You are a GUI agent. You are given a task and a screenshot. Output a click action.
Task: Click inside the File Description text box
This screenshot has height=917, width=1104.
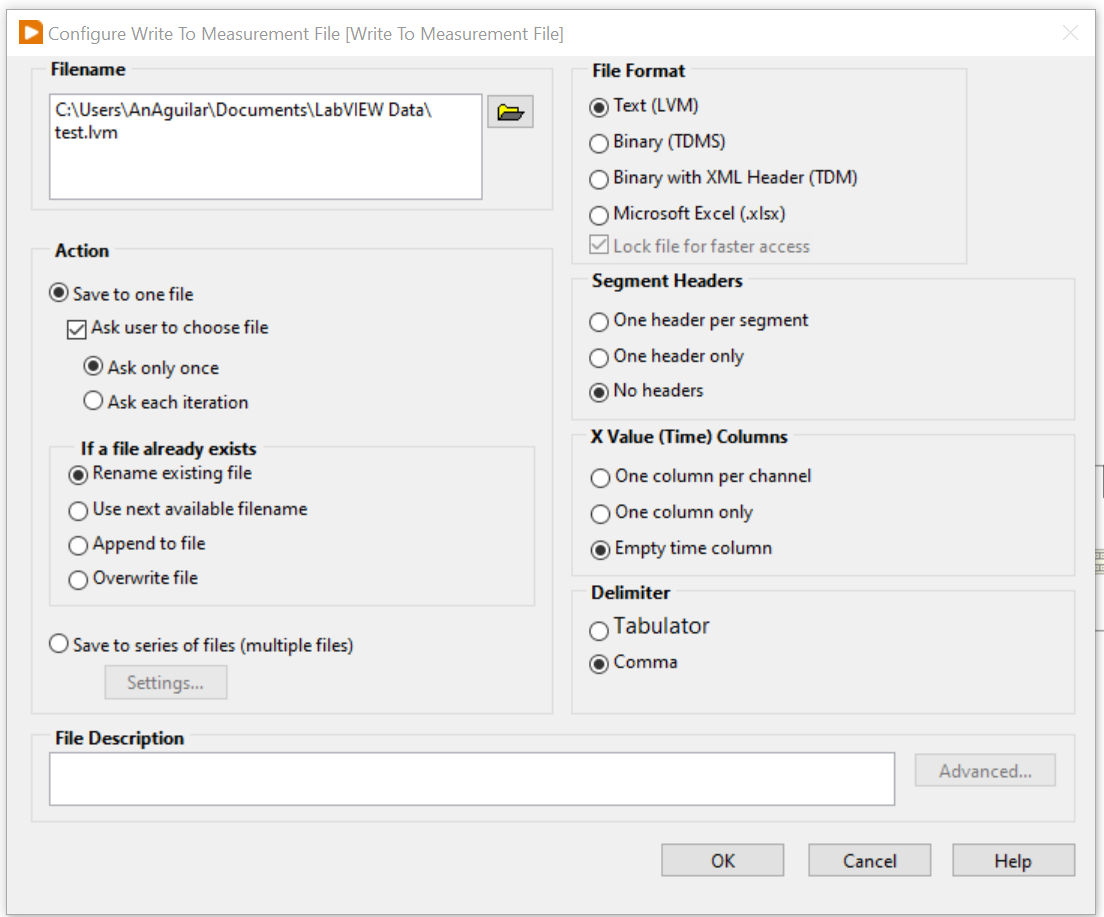[x=471, y=779]
